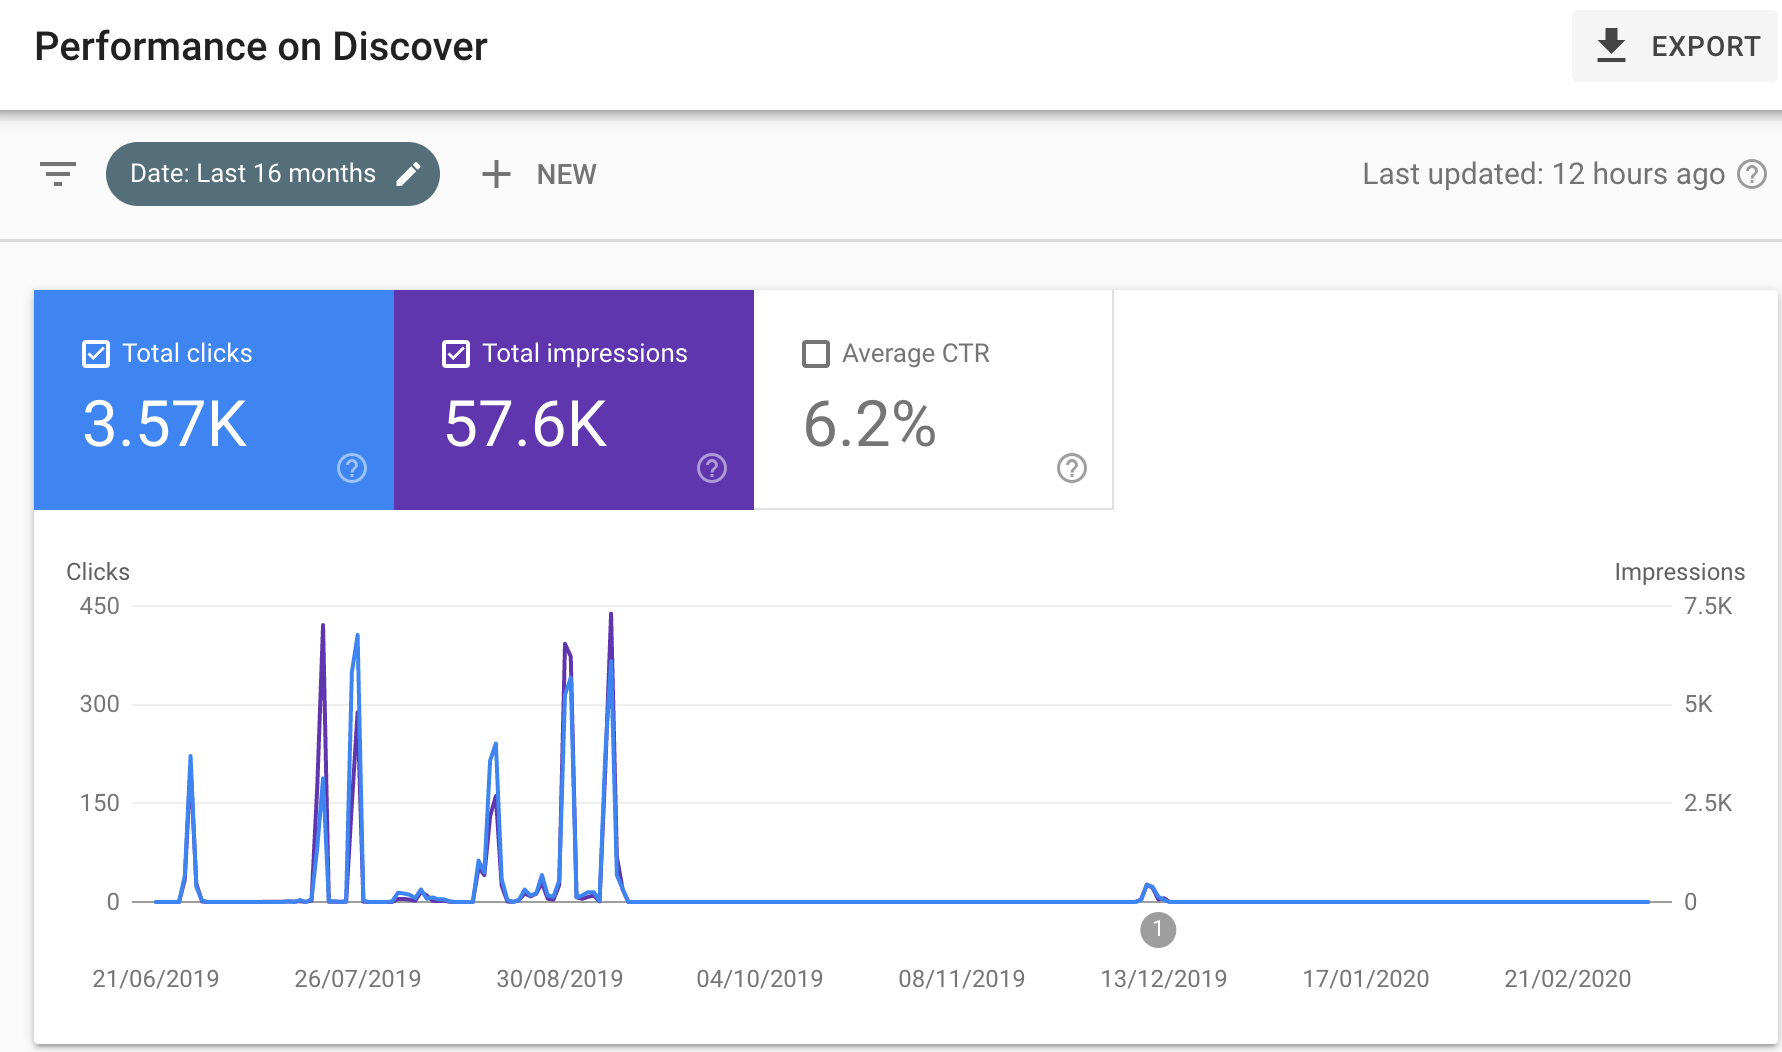This screenshot has width=1782, height=1052.
Task: Click the 21/06/2019 date axis label
Action: [x=156, y=979]
